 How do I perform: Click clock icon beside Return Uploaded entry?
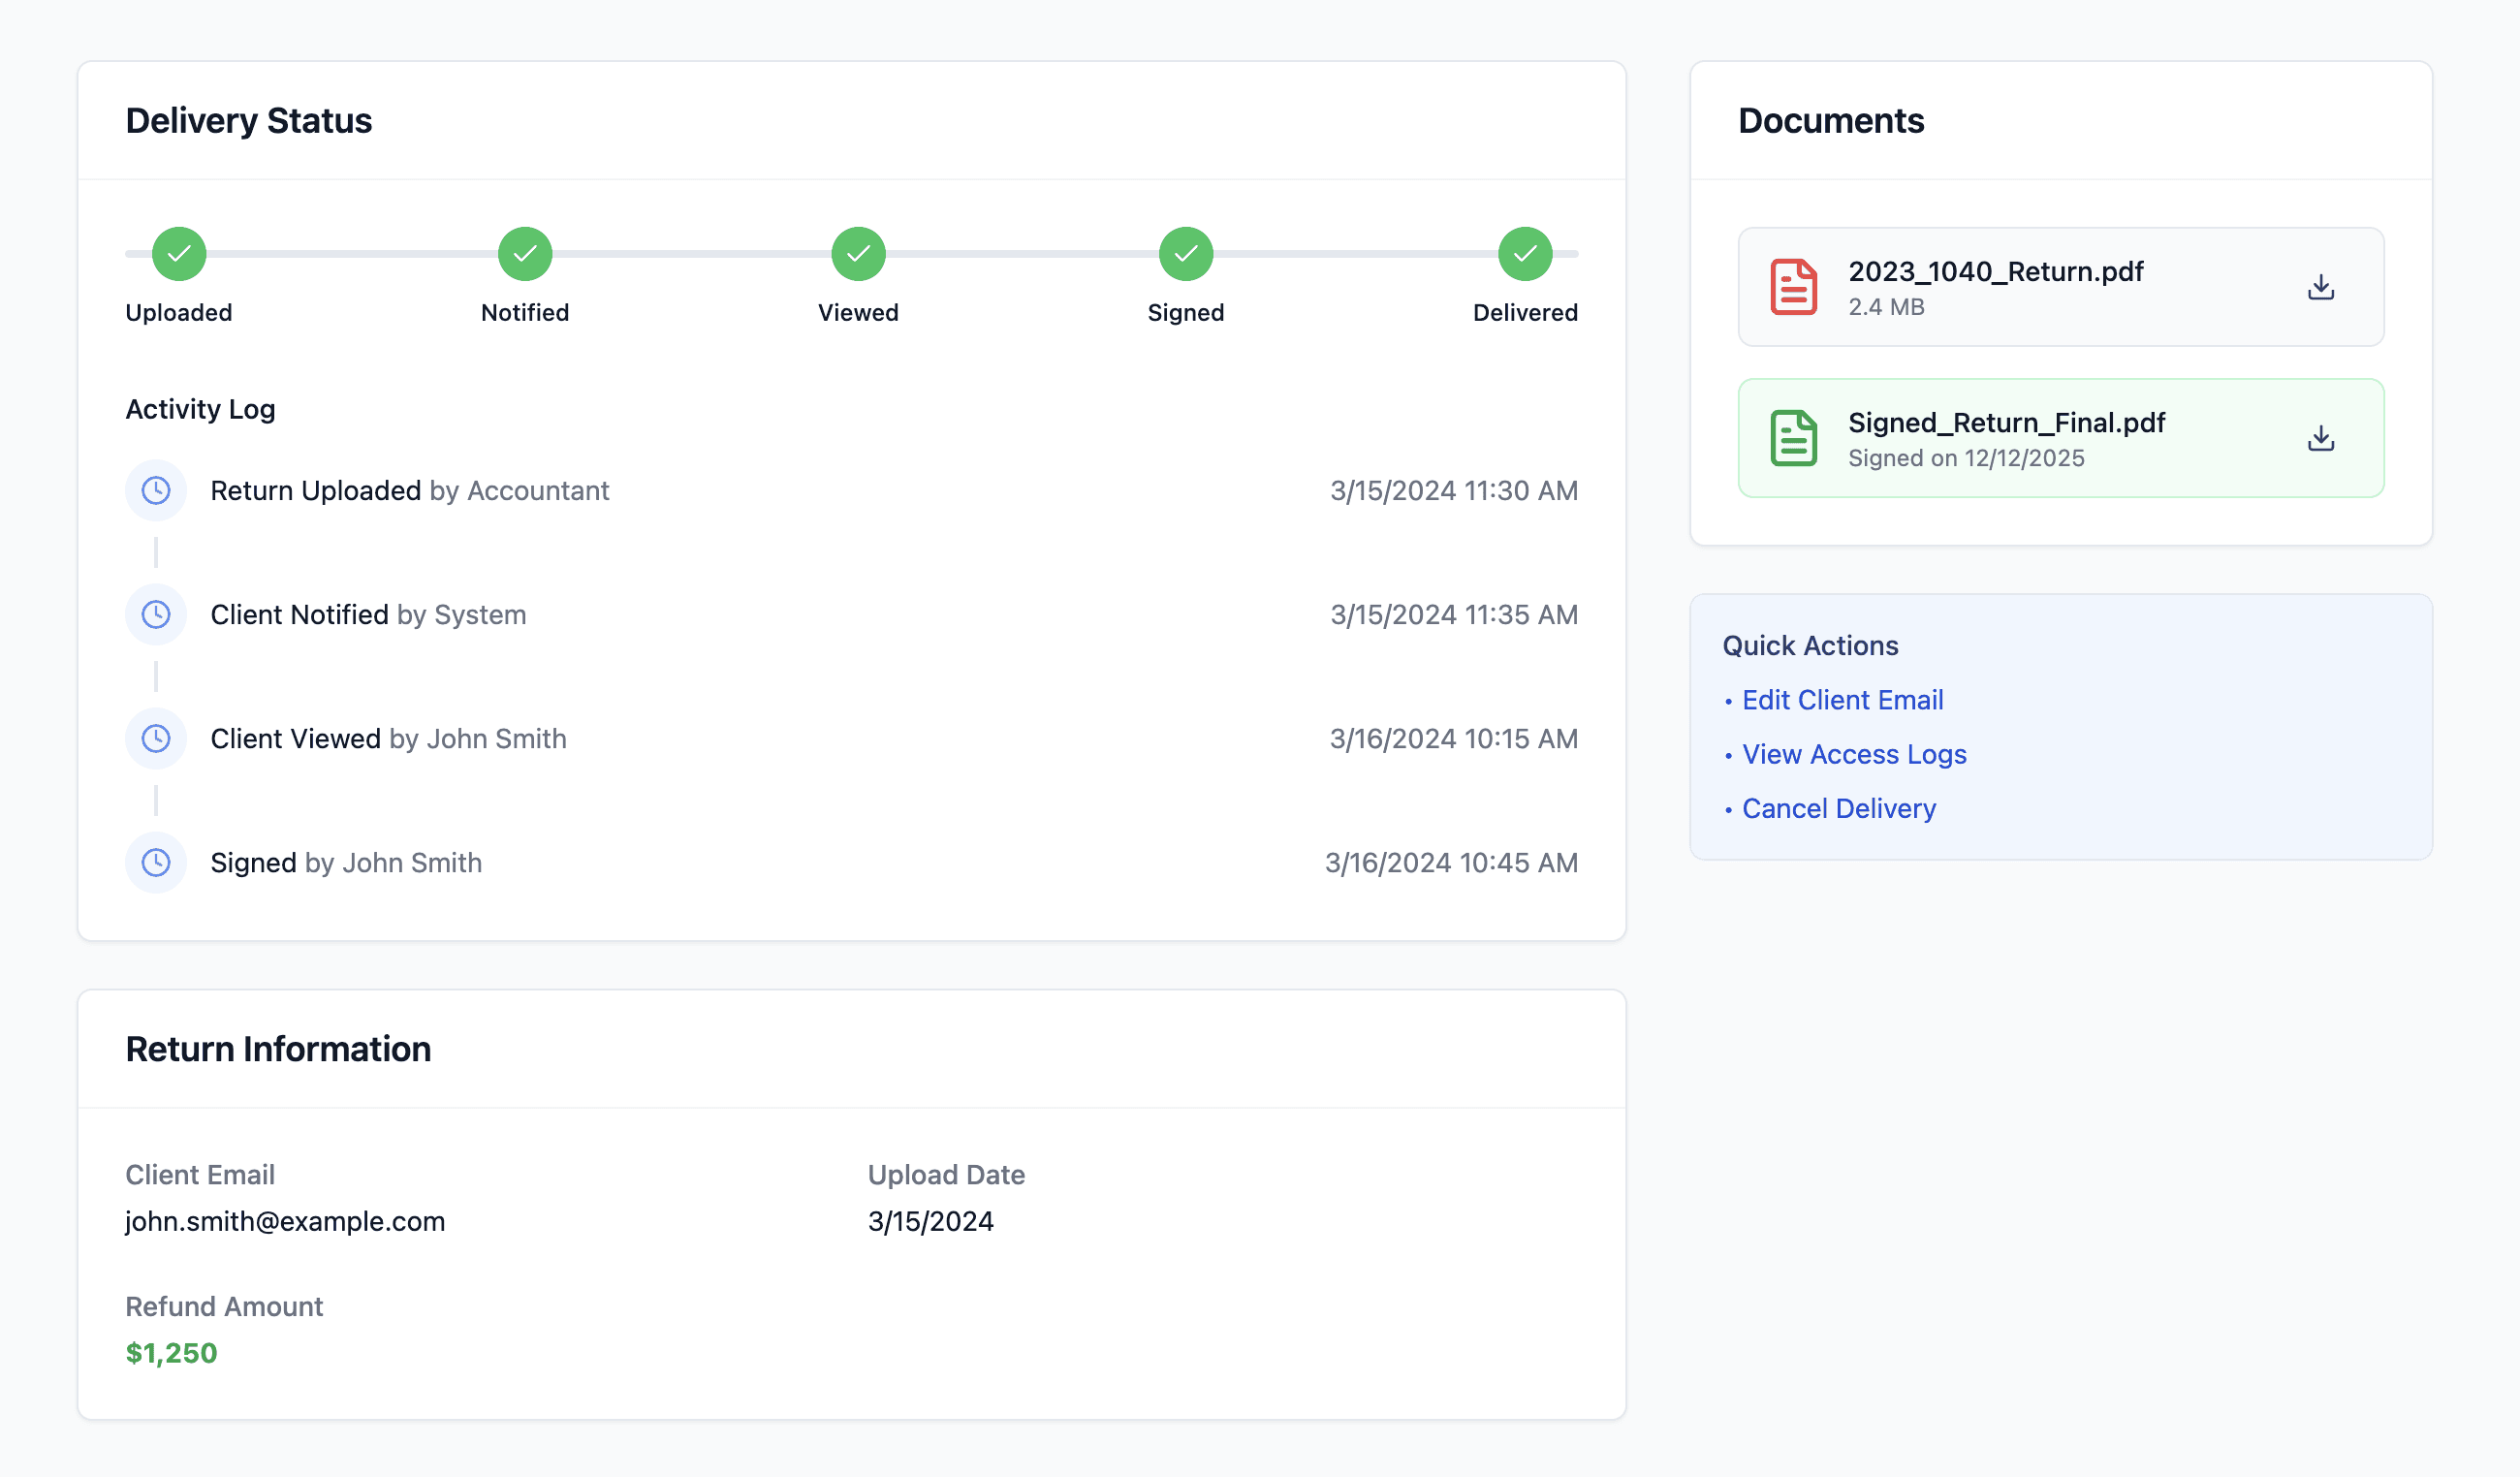point(156,491)
